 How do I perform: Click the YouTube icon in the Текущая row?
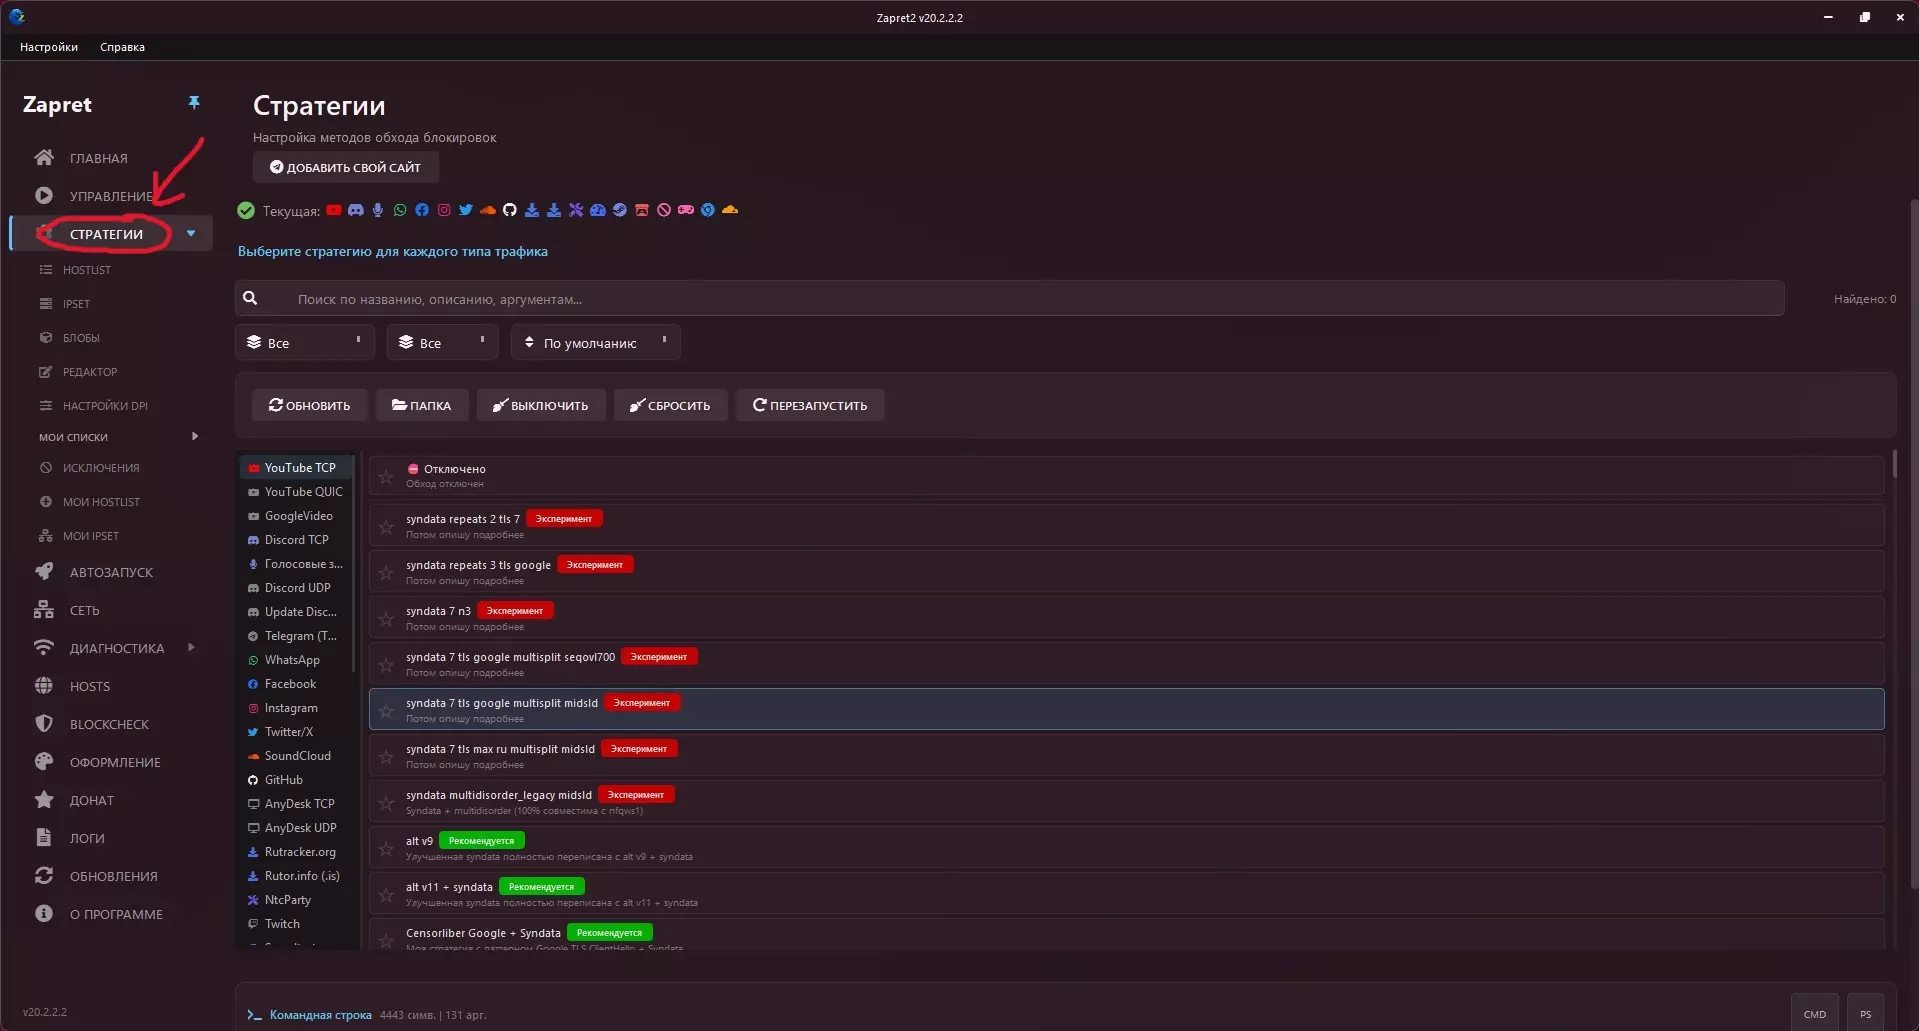point(334,210)
